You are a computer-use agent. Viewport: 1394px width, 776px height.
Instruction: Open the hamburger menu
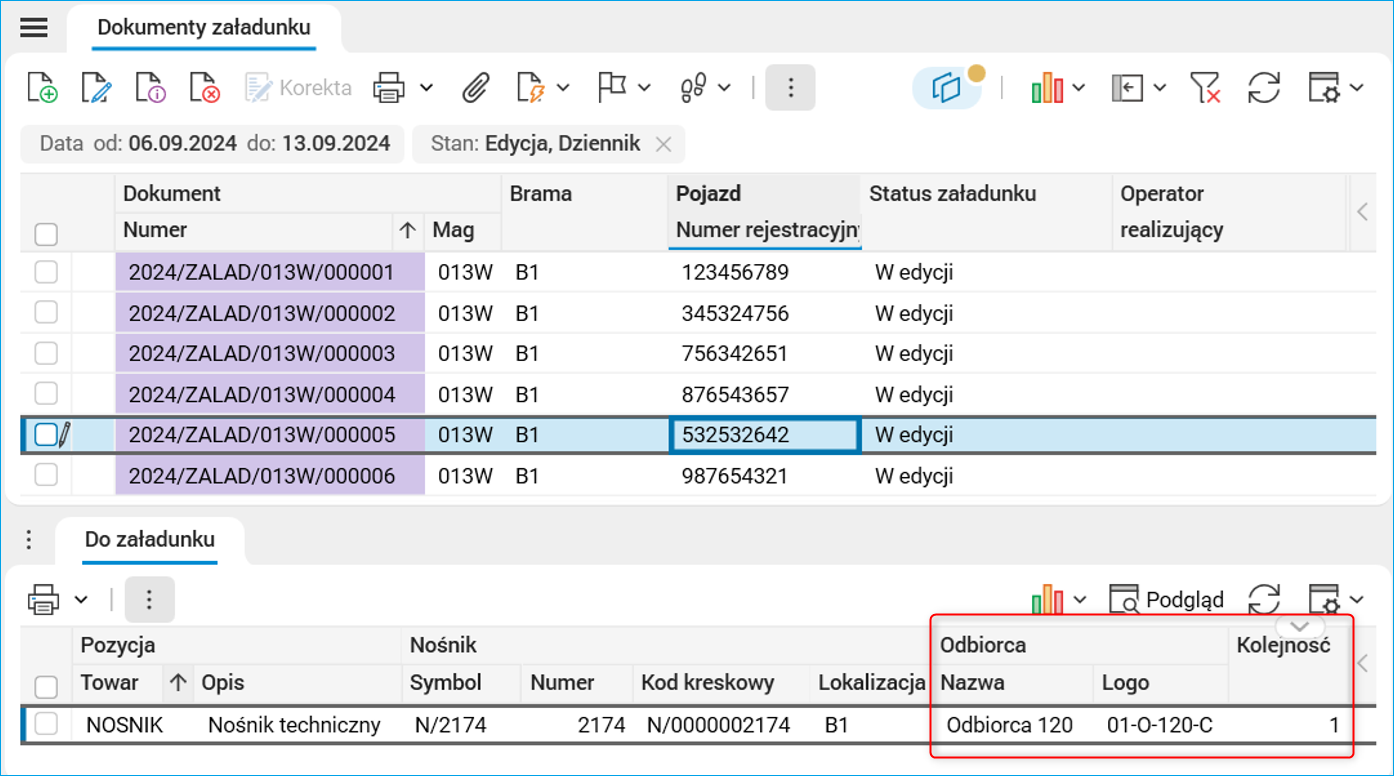(33, 27)
